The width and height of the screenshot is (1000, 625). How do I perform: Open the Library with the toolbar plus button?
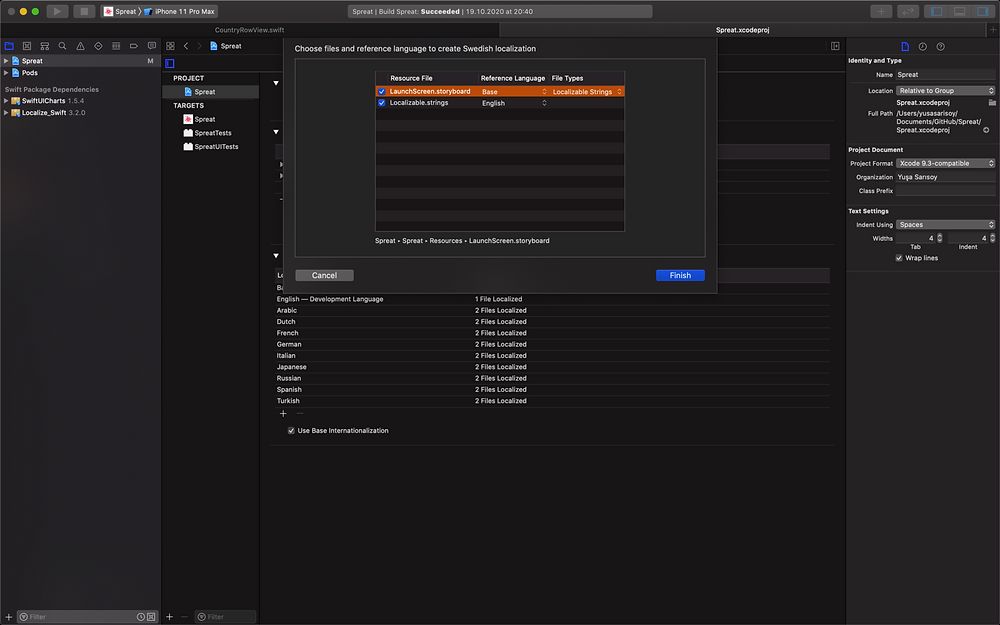(881, 11)
